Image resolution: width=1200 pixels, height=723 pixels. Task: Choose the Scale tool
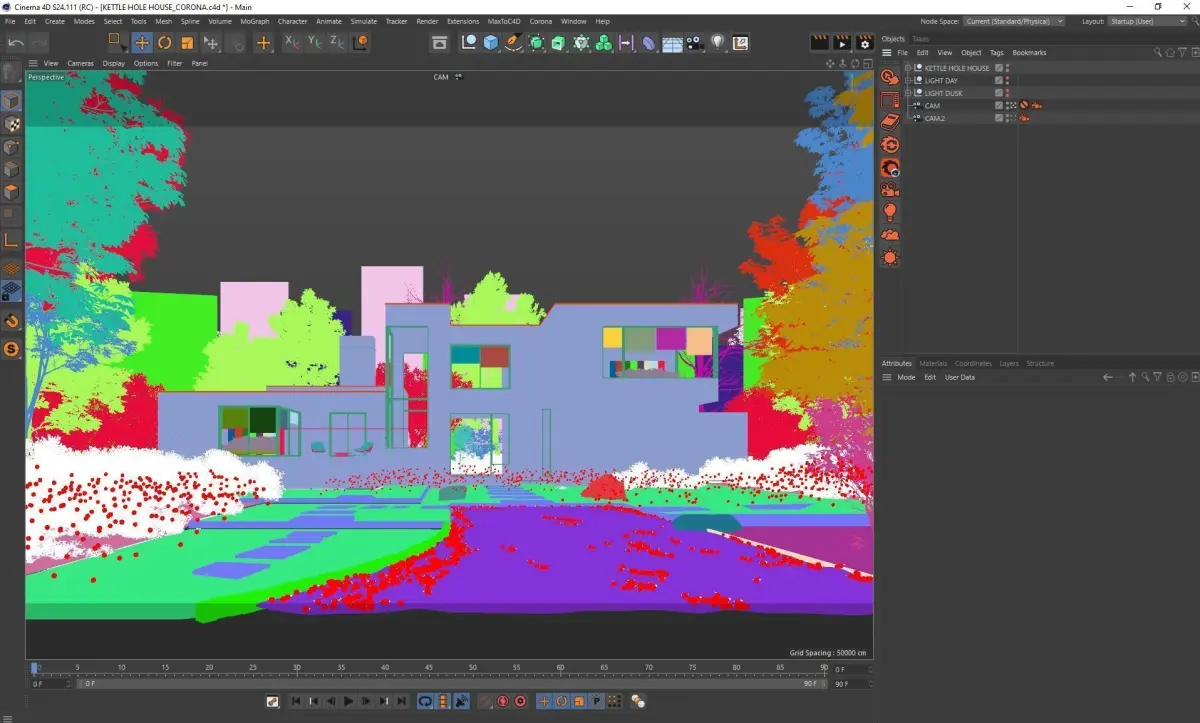(186, 42)
